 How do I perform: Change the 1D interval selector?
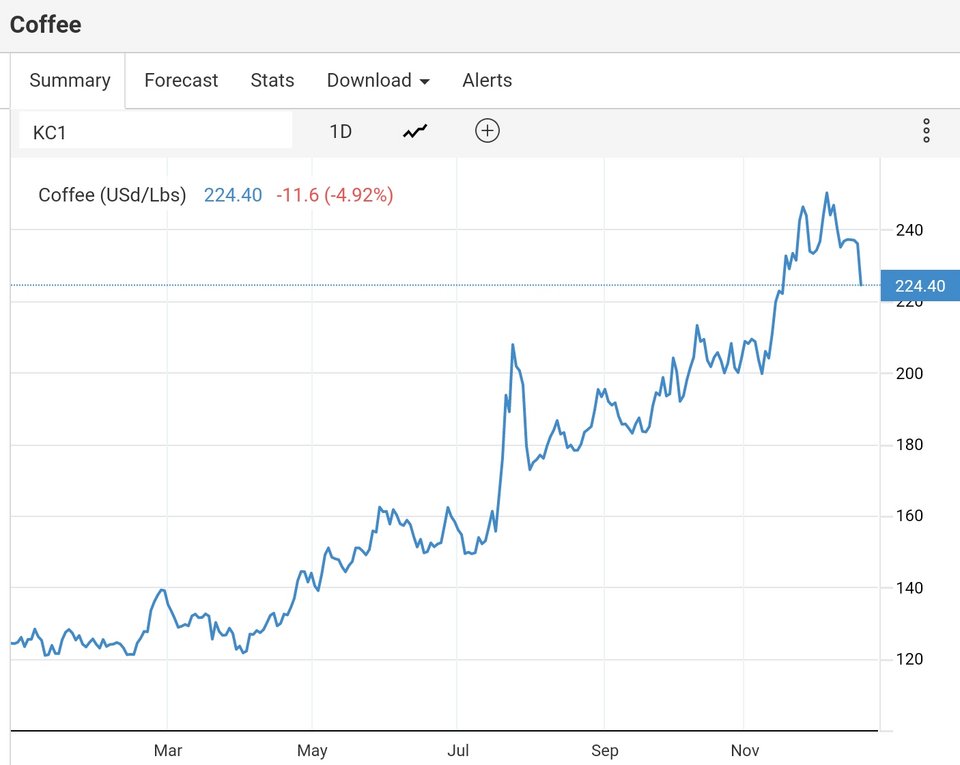click(x=340, y=132)
